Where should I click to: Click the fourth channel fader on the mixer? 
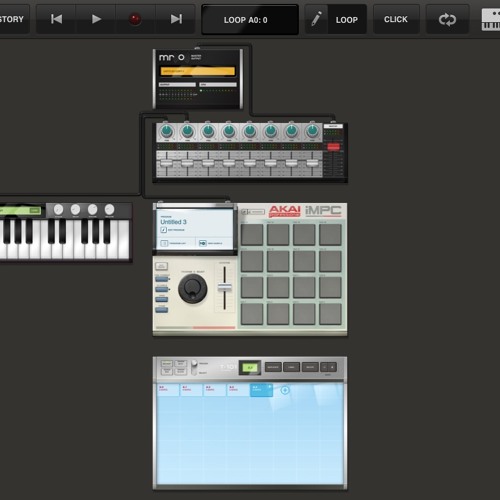point(229,163)
